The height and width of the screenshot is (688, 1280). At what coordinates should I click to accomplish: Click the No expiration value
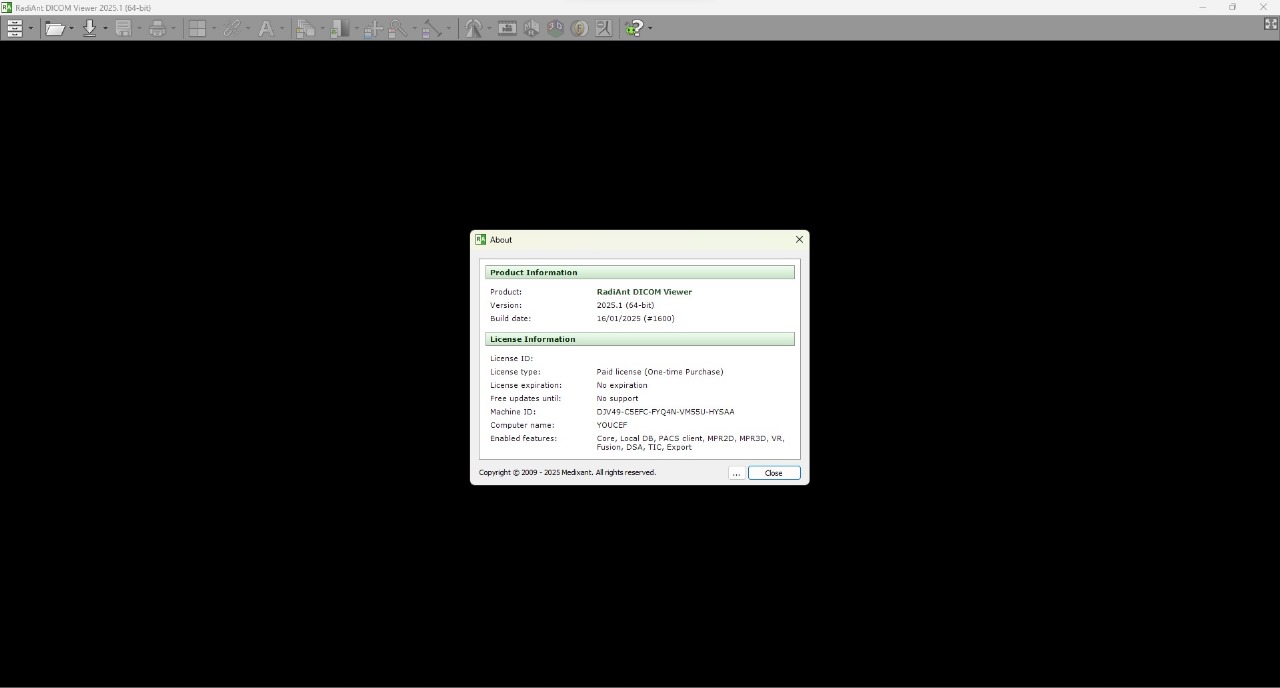click(622, 385)
